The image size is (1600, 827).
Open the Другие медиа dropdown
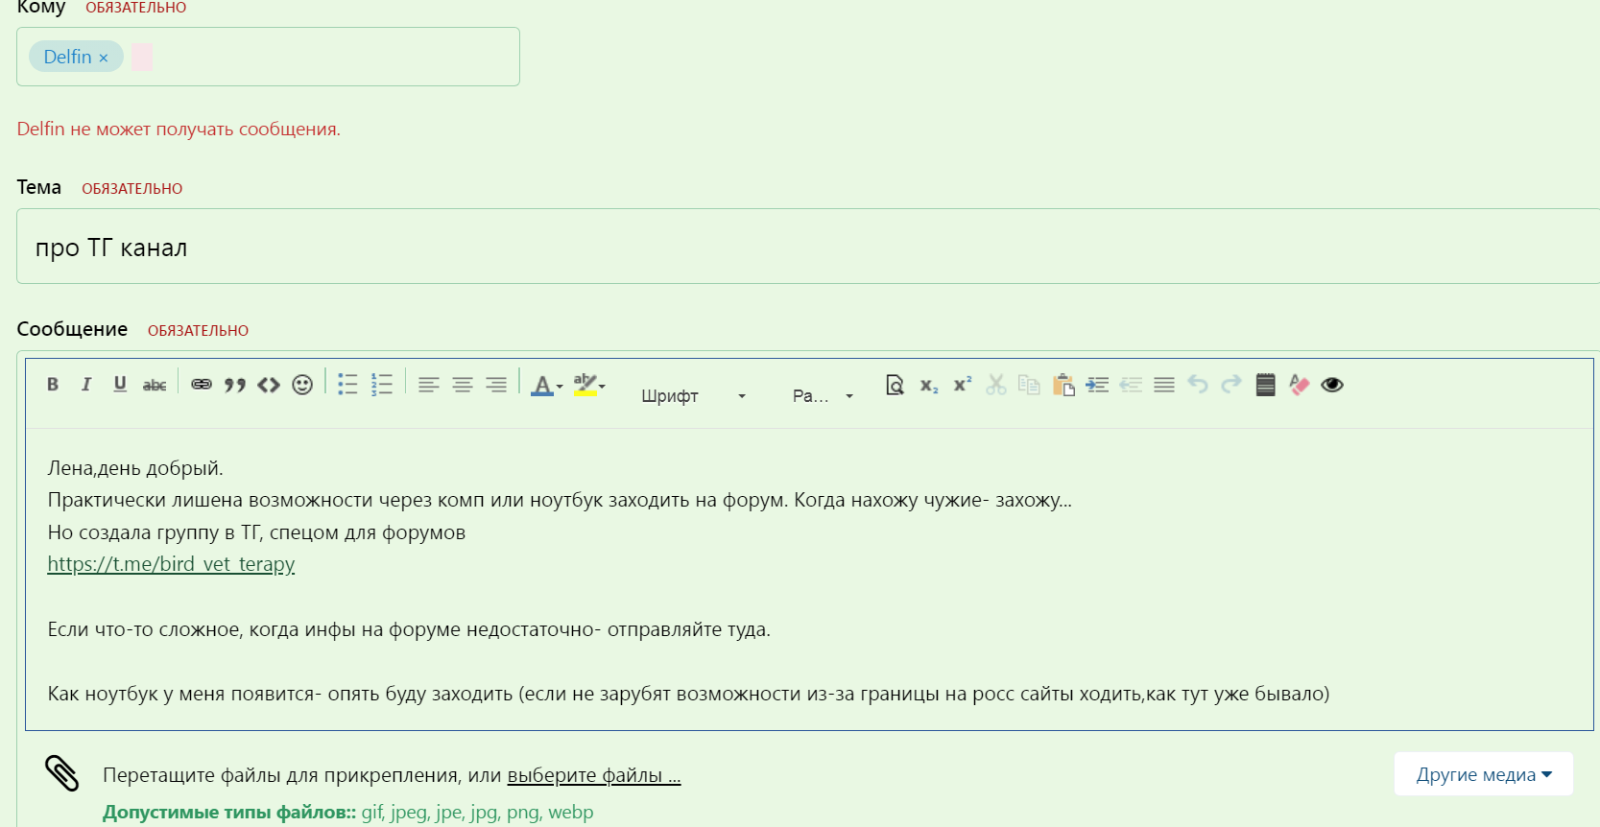1484,774
